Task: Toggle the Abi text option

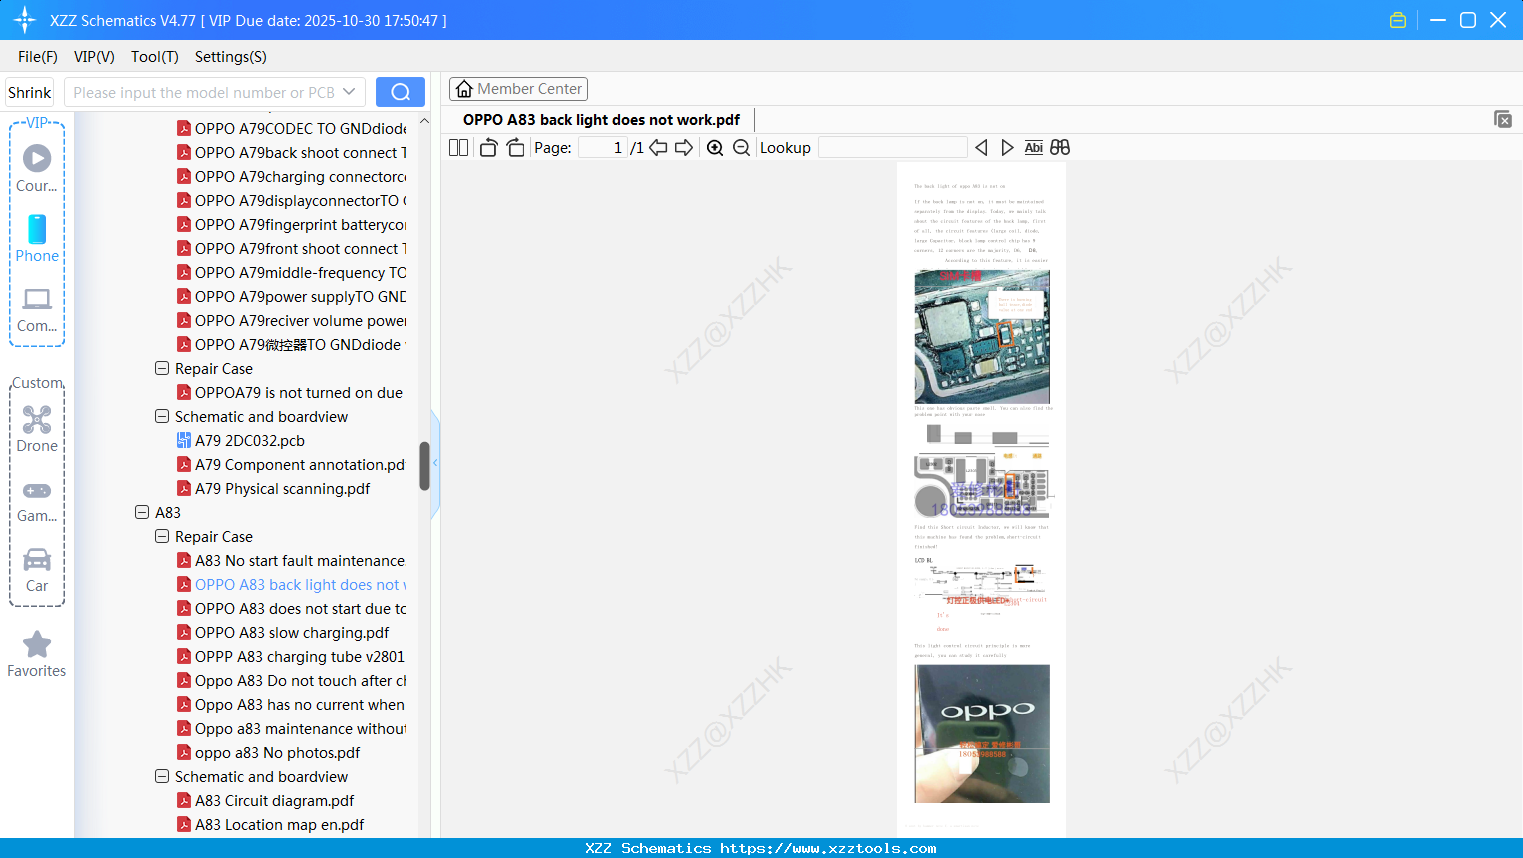Action: (x=1034, y=148)
